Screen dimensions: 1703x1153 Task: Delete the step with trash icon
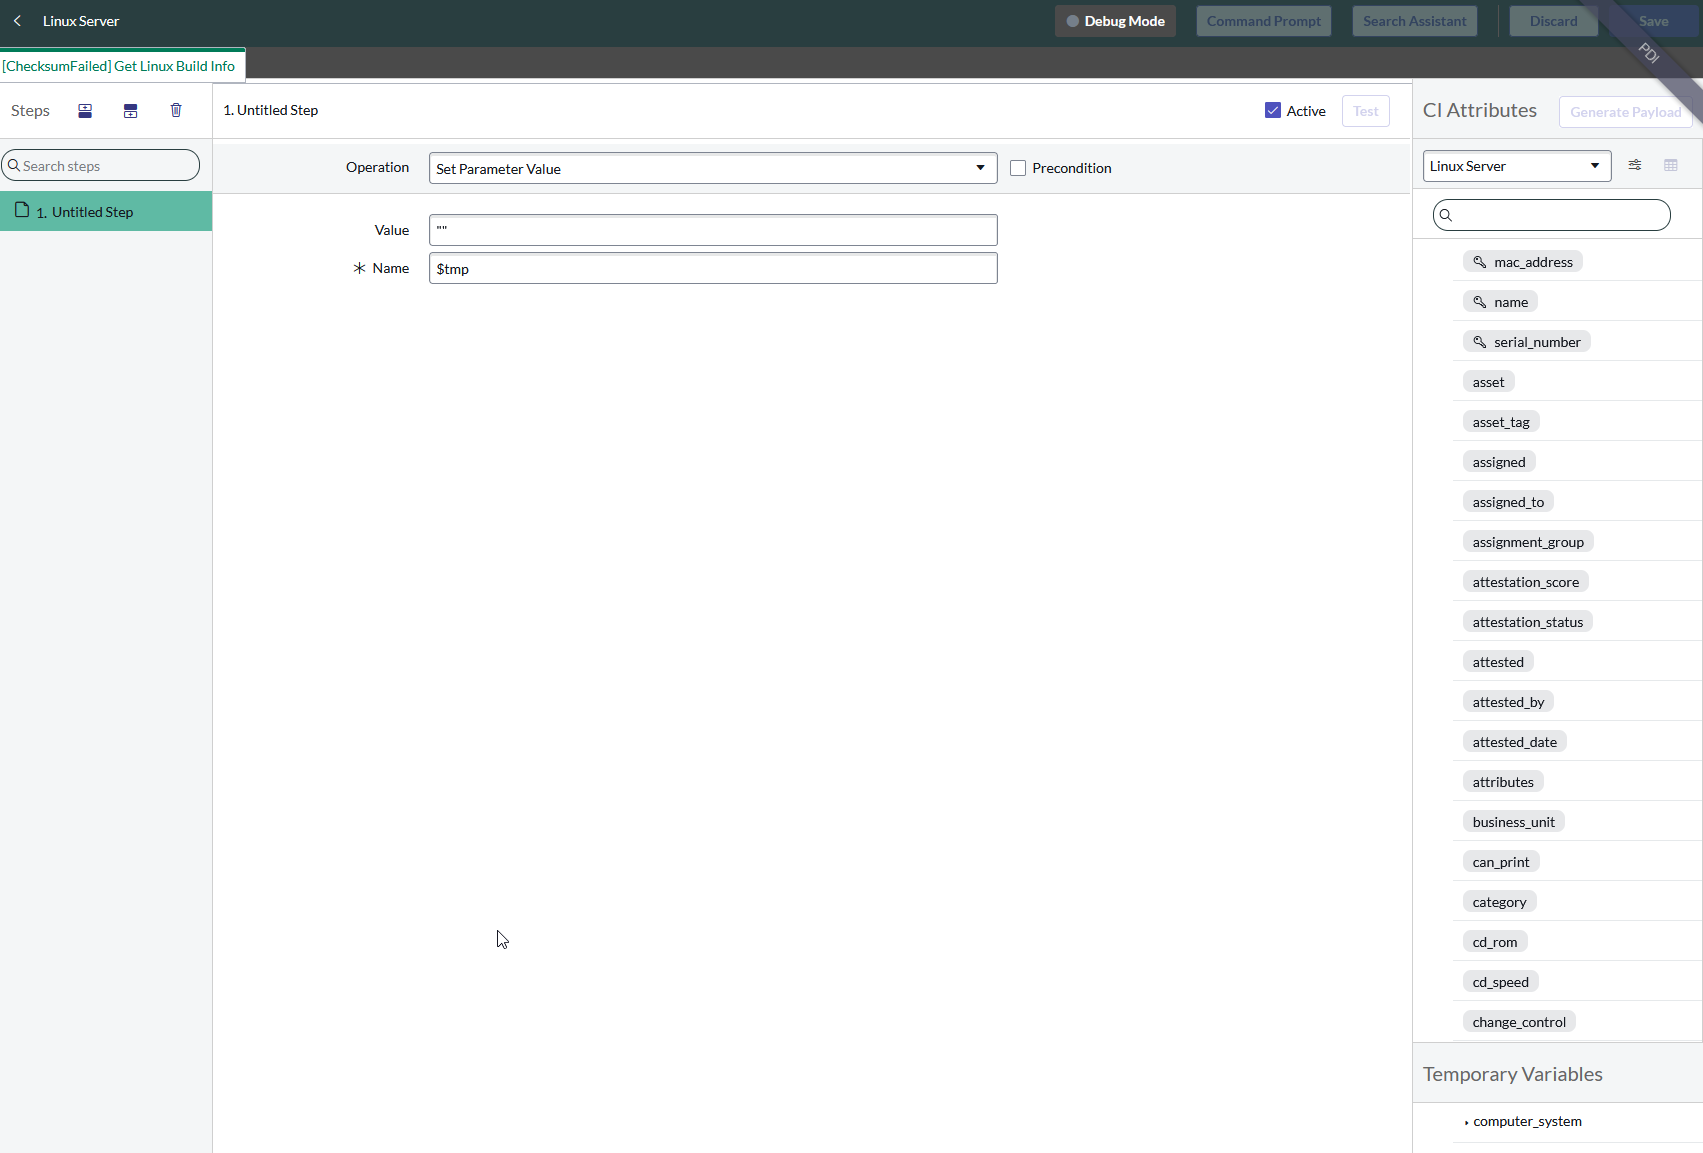pos(176,111)
